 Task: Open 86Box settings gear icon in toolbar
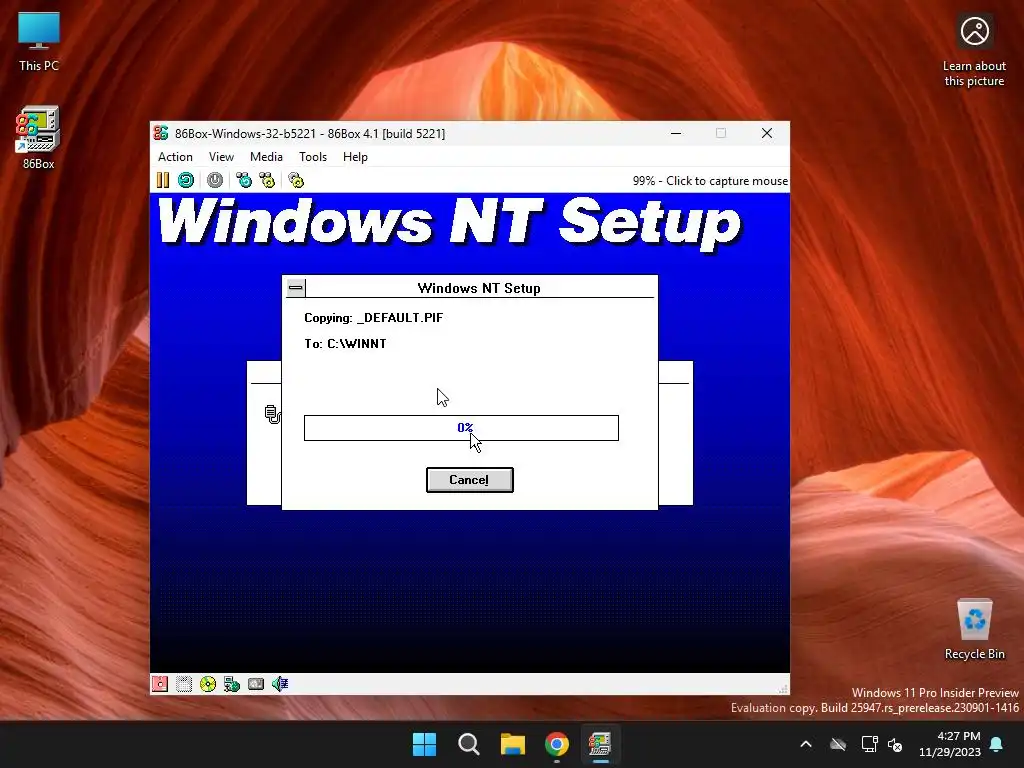pyautogui.click(x=296, y=180)
